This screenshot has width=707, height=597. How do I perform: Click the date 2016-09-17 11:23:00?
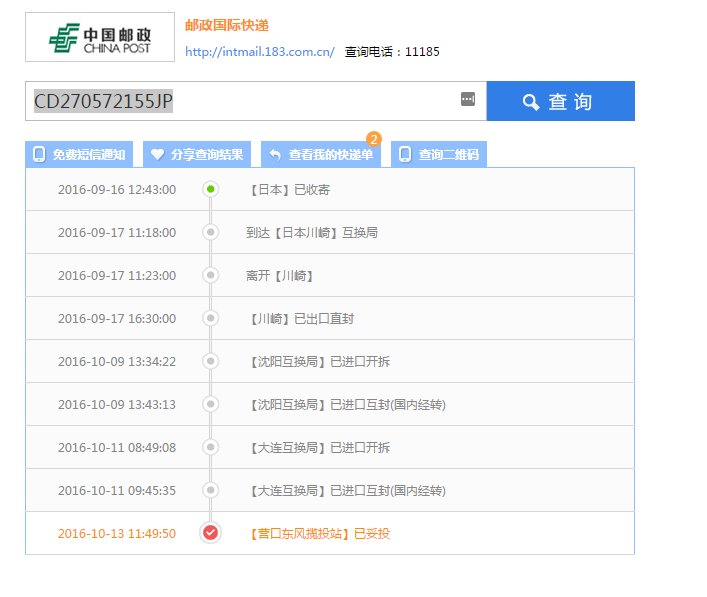click(x=117, y=276)
